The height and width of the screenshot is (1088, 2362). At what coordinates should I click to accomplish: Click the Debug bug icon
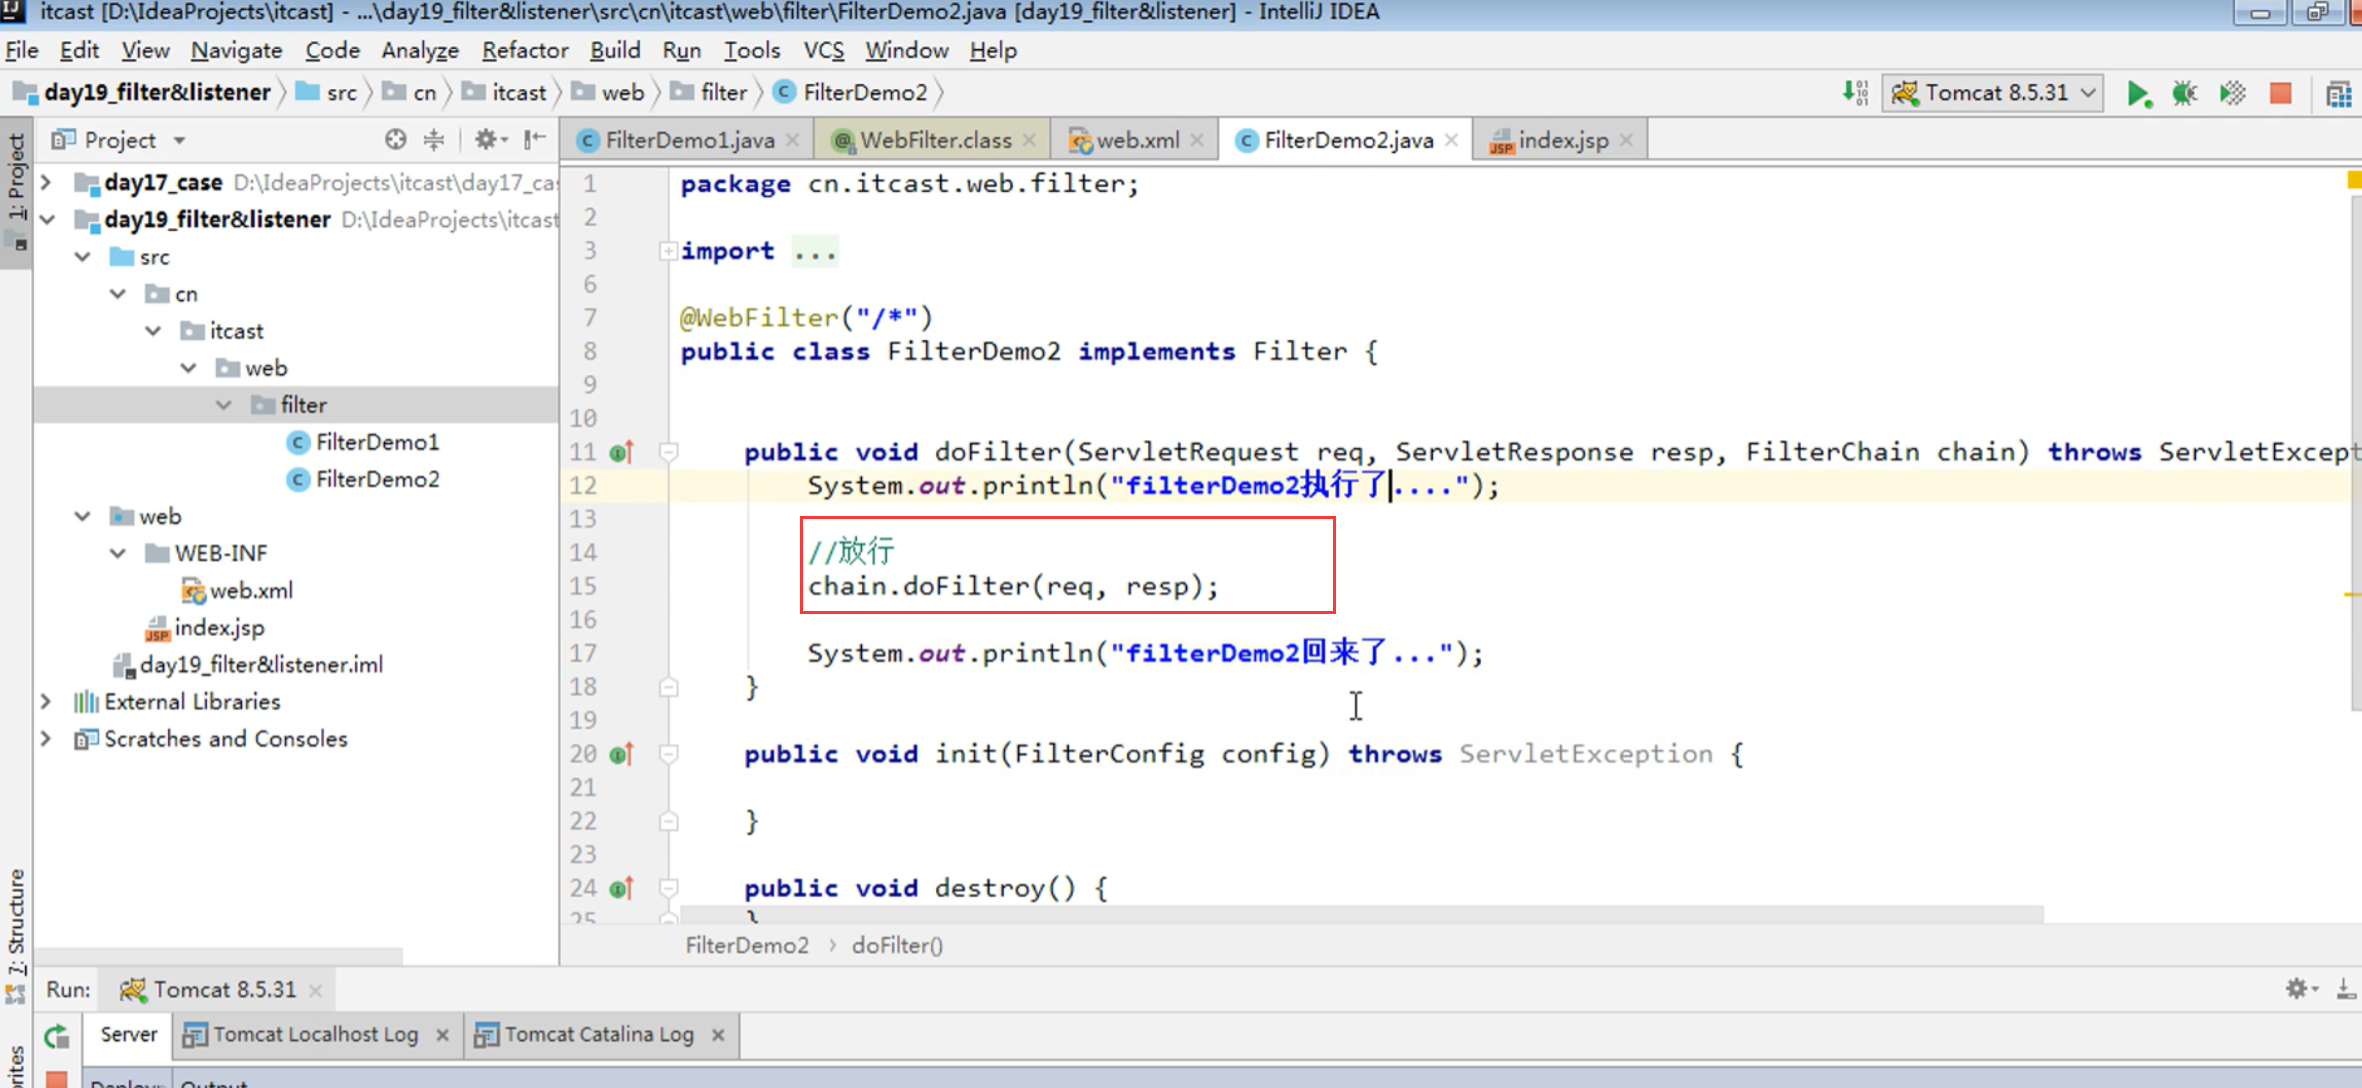(2185, 94)
